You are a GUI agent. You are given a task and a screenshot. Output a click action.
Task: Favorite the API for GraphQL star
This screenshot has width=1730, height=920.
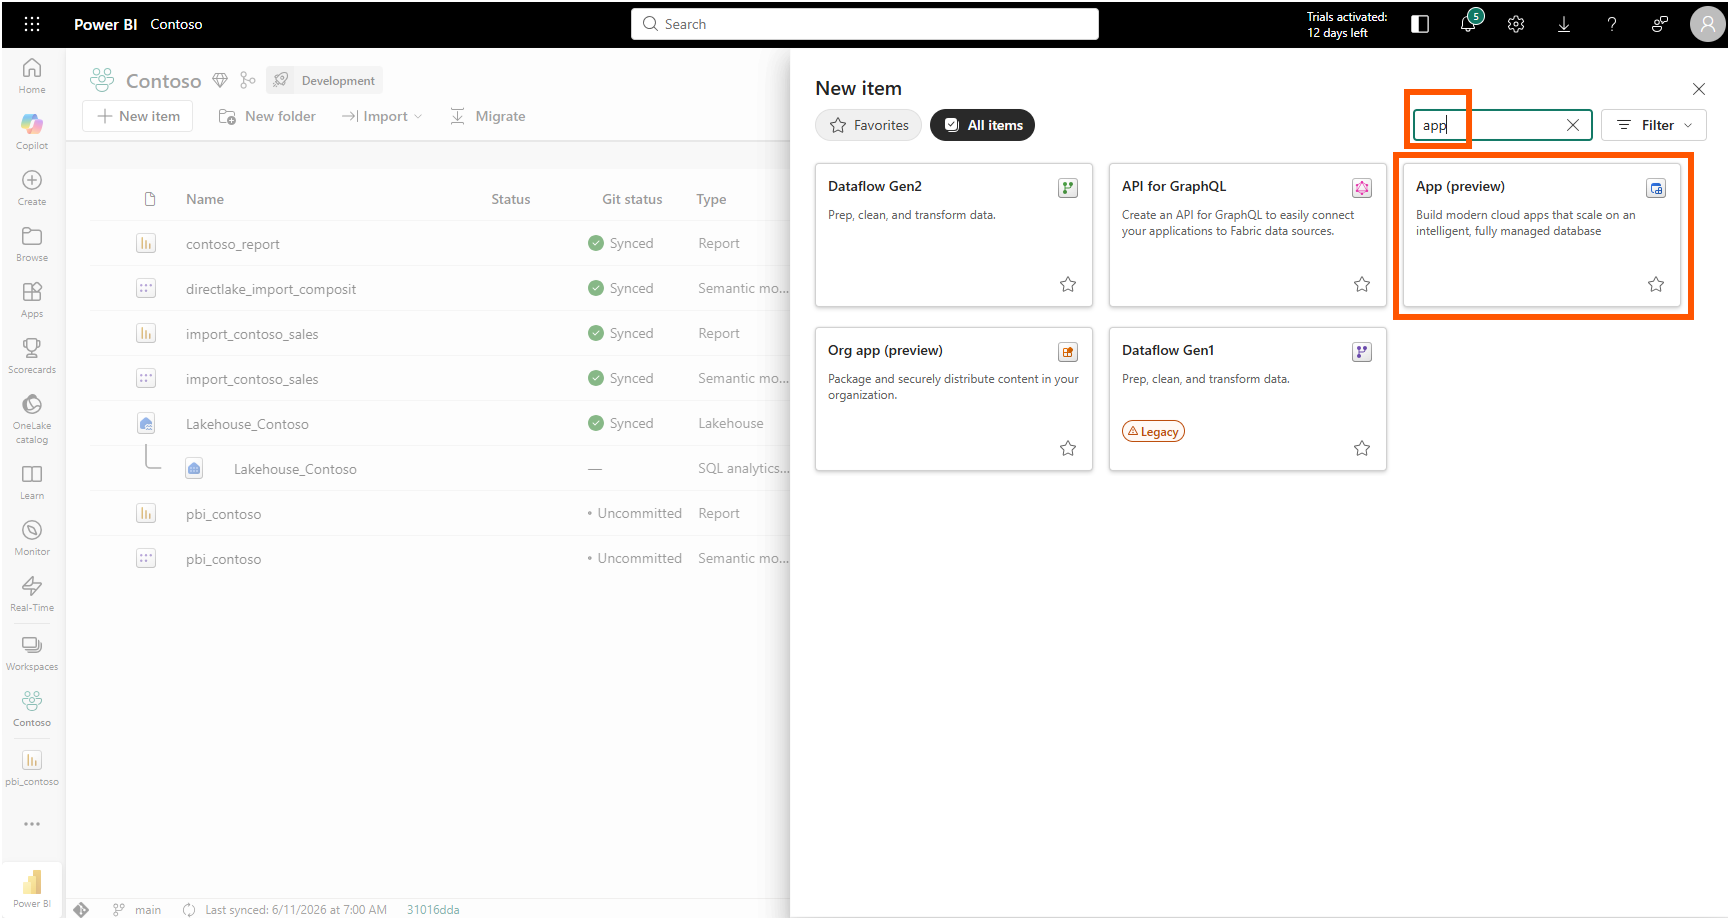(x=1362, y=284)
